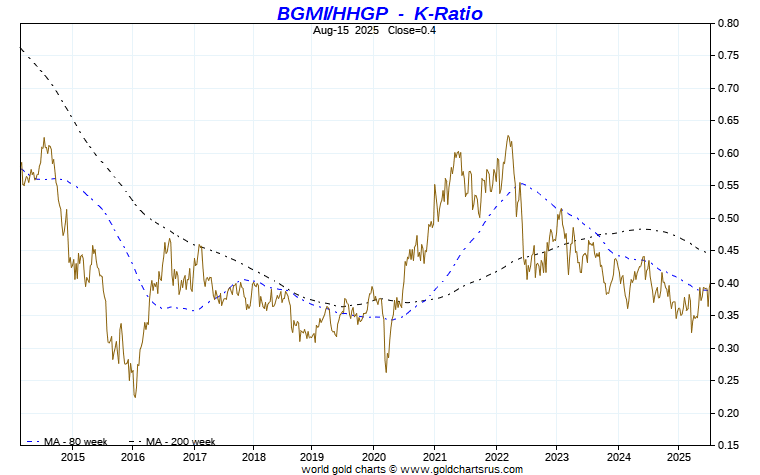Click the 0.70 y-axis value
Screen dimensions: 760x475
[x=728, y=88]
